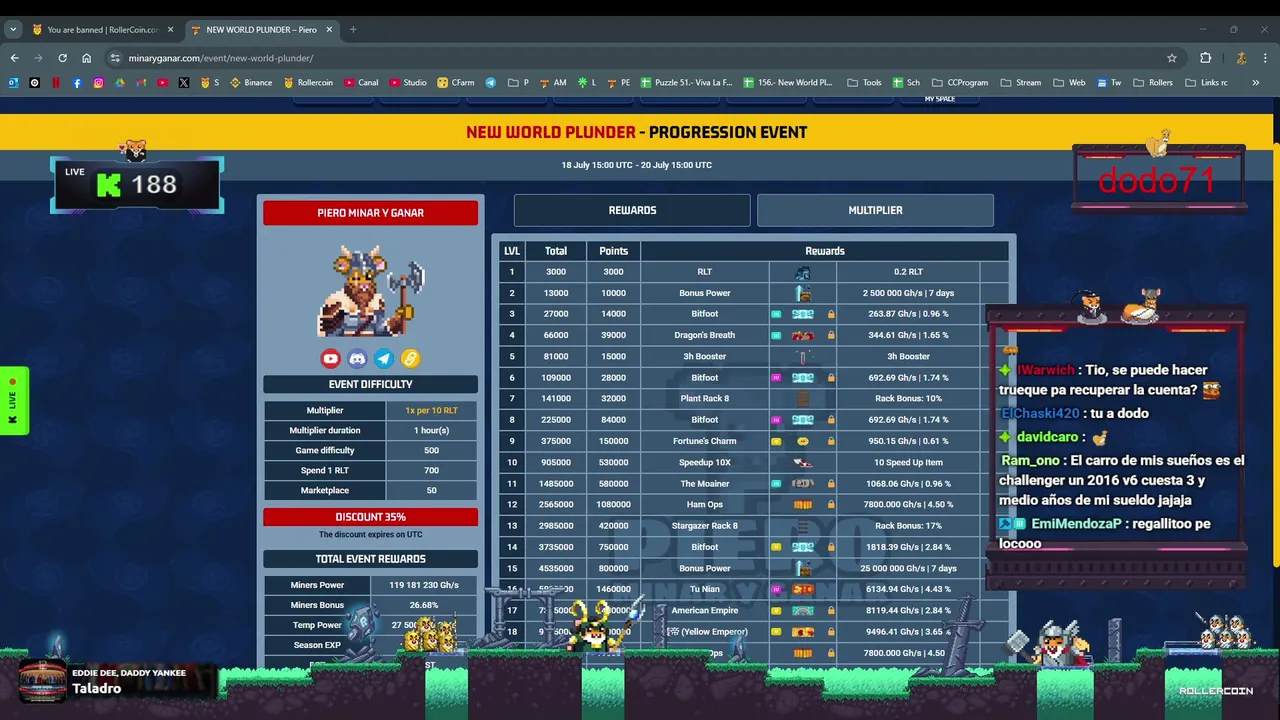Click the DISCOUNT 35% banner

tap(370, 517)
